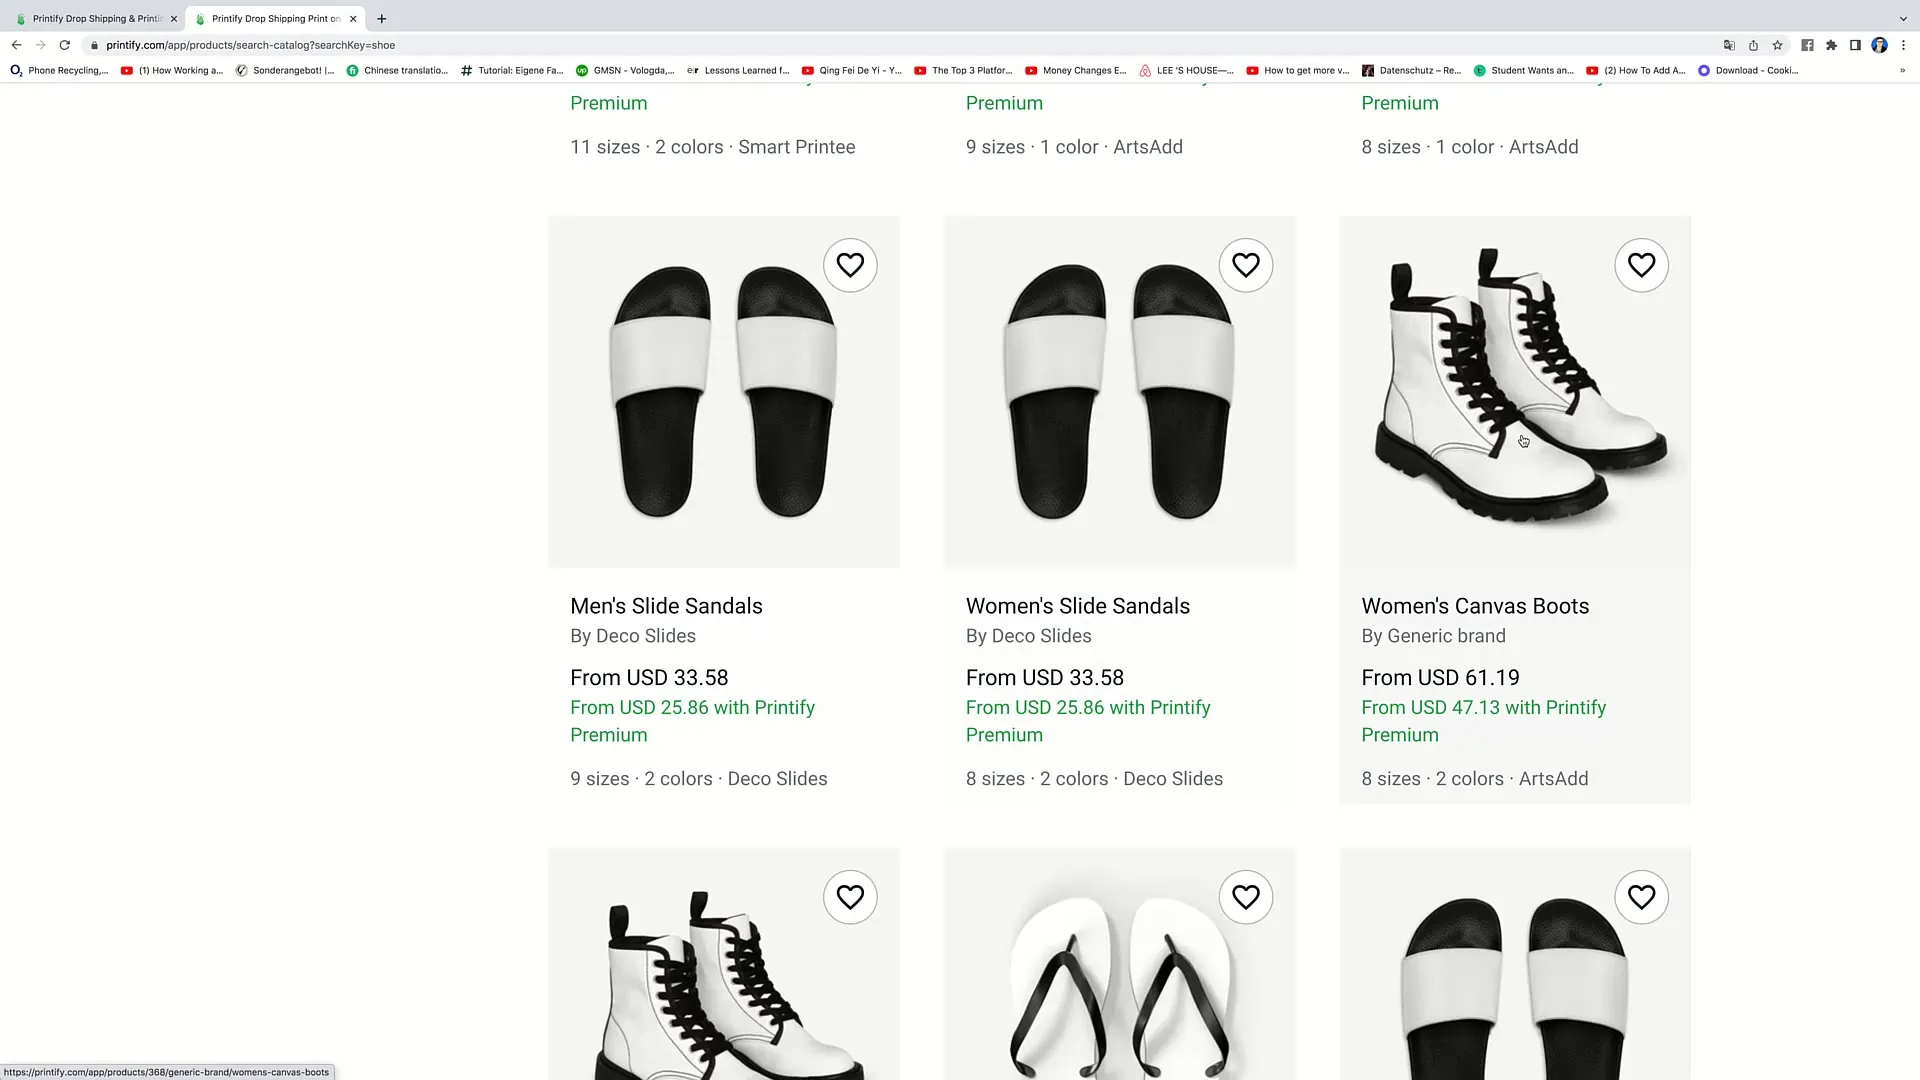
Task: Open Chinese translation bookmark
Action: point(397,70)
